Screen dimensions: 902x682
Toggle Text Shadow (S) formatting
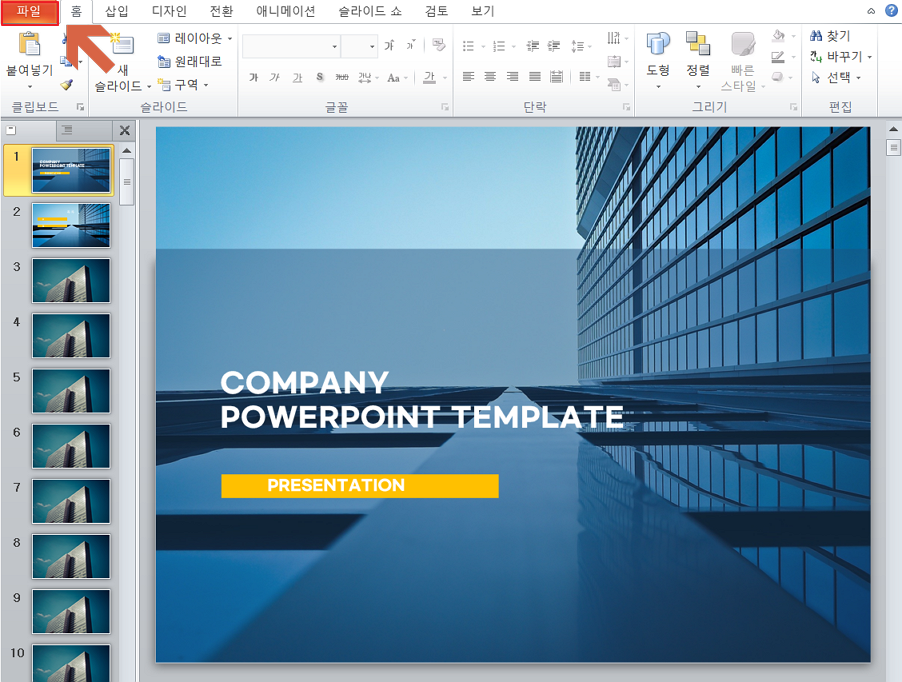[320, 77]
